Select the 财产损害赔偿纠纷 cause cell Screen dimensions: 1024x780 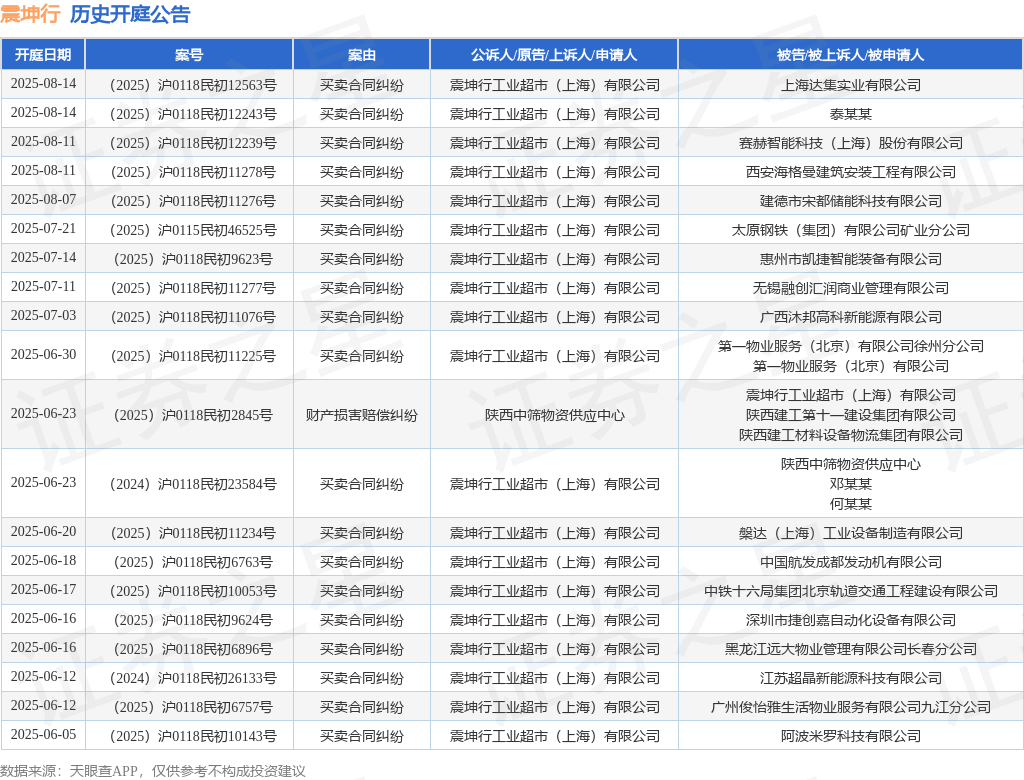(362, 415)
